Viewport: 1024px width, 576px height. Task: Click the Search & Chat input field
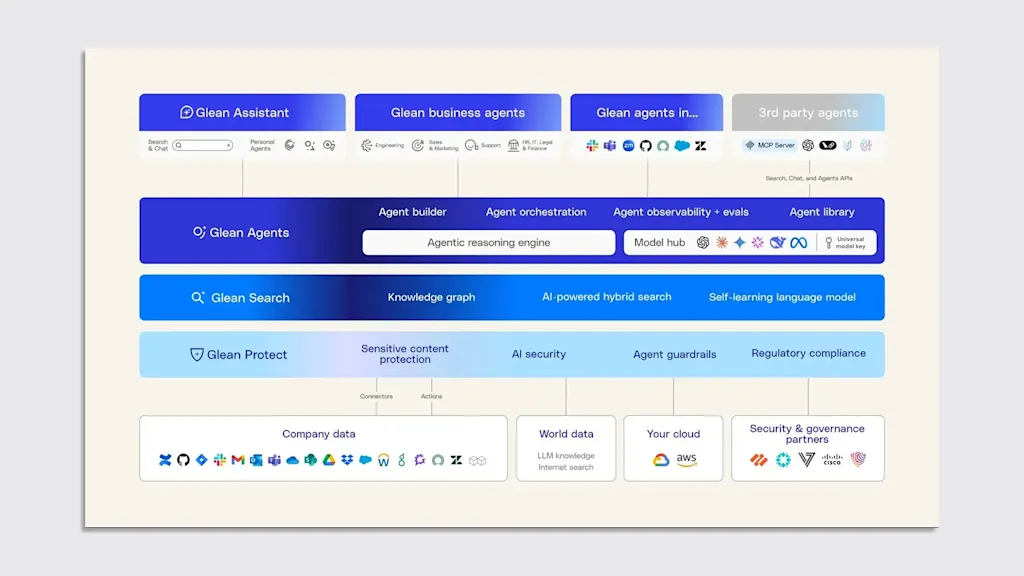tap(203, 146)
